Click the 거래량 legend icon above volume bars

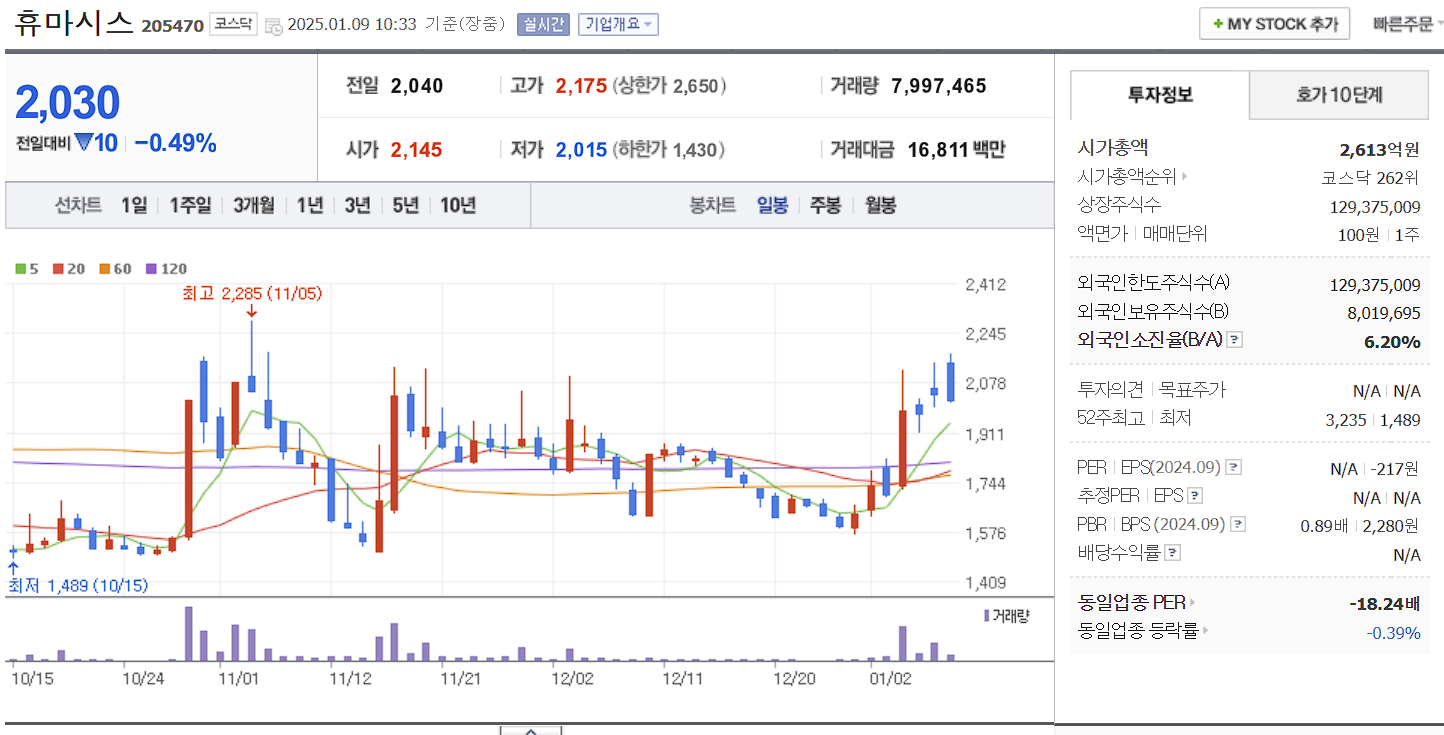point(987,613)
